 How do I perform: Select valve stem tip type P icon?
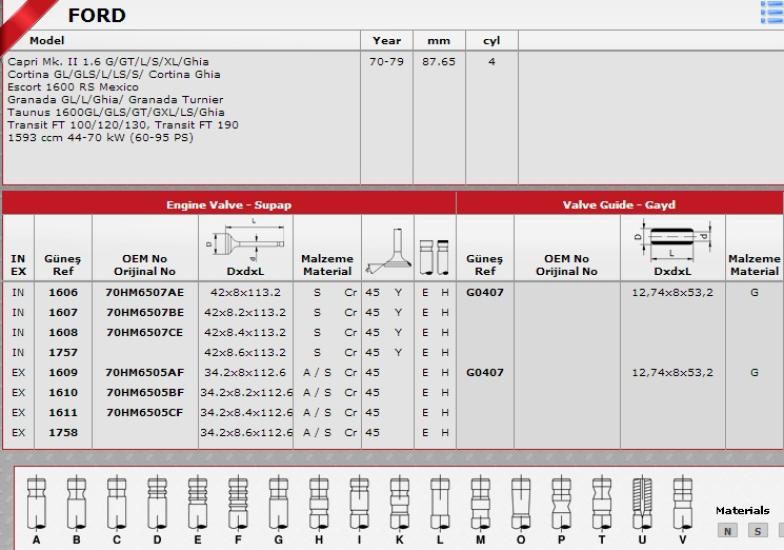point(561,503)
